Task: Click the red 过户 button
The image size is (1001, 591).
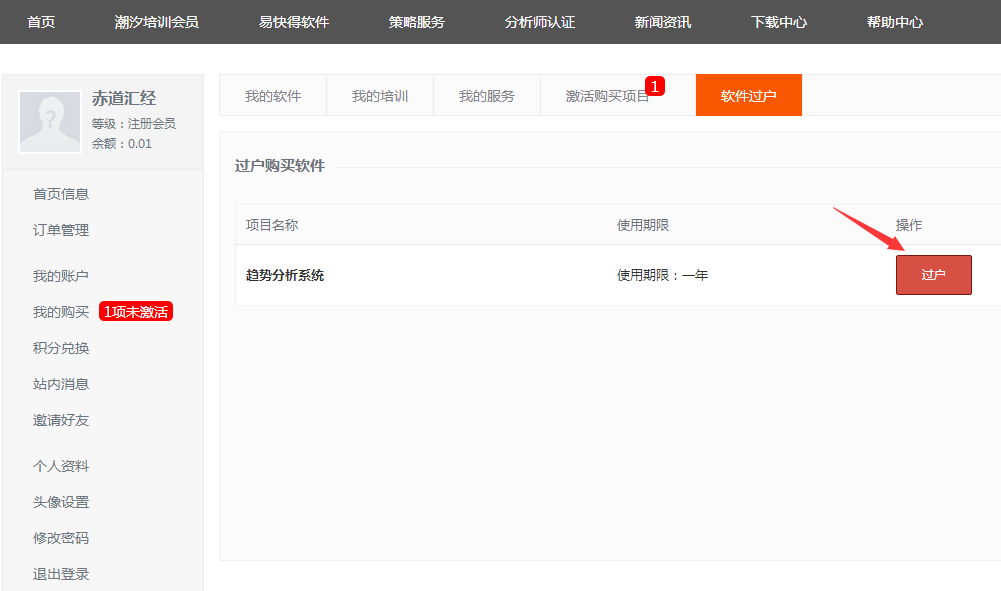Action: click(933, 275)
